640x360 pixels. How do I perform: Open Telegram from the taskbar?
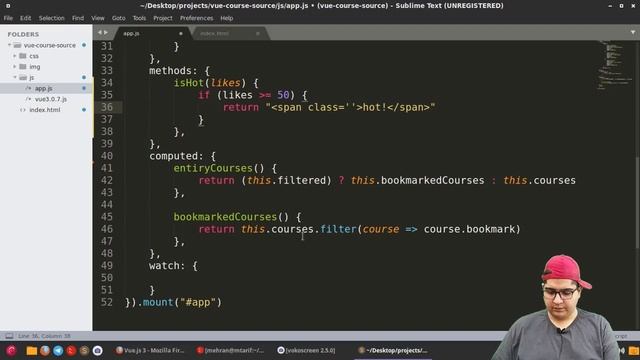pyautogui.click(x=58, y=350)
